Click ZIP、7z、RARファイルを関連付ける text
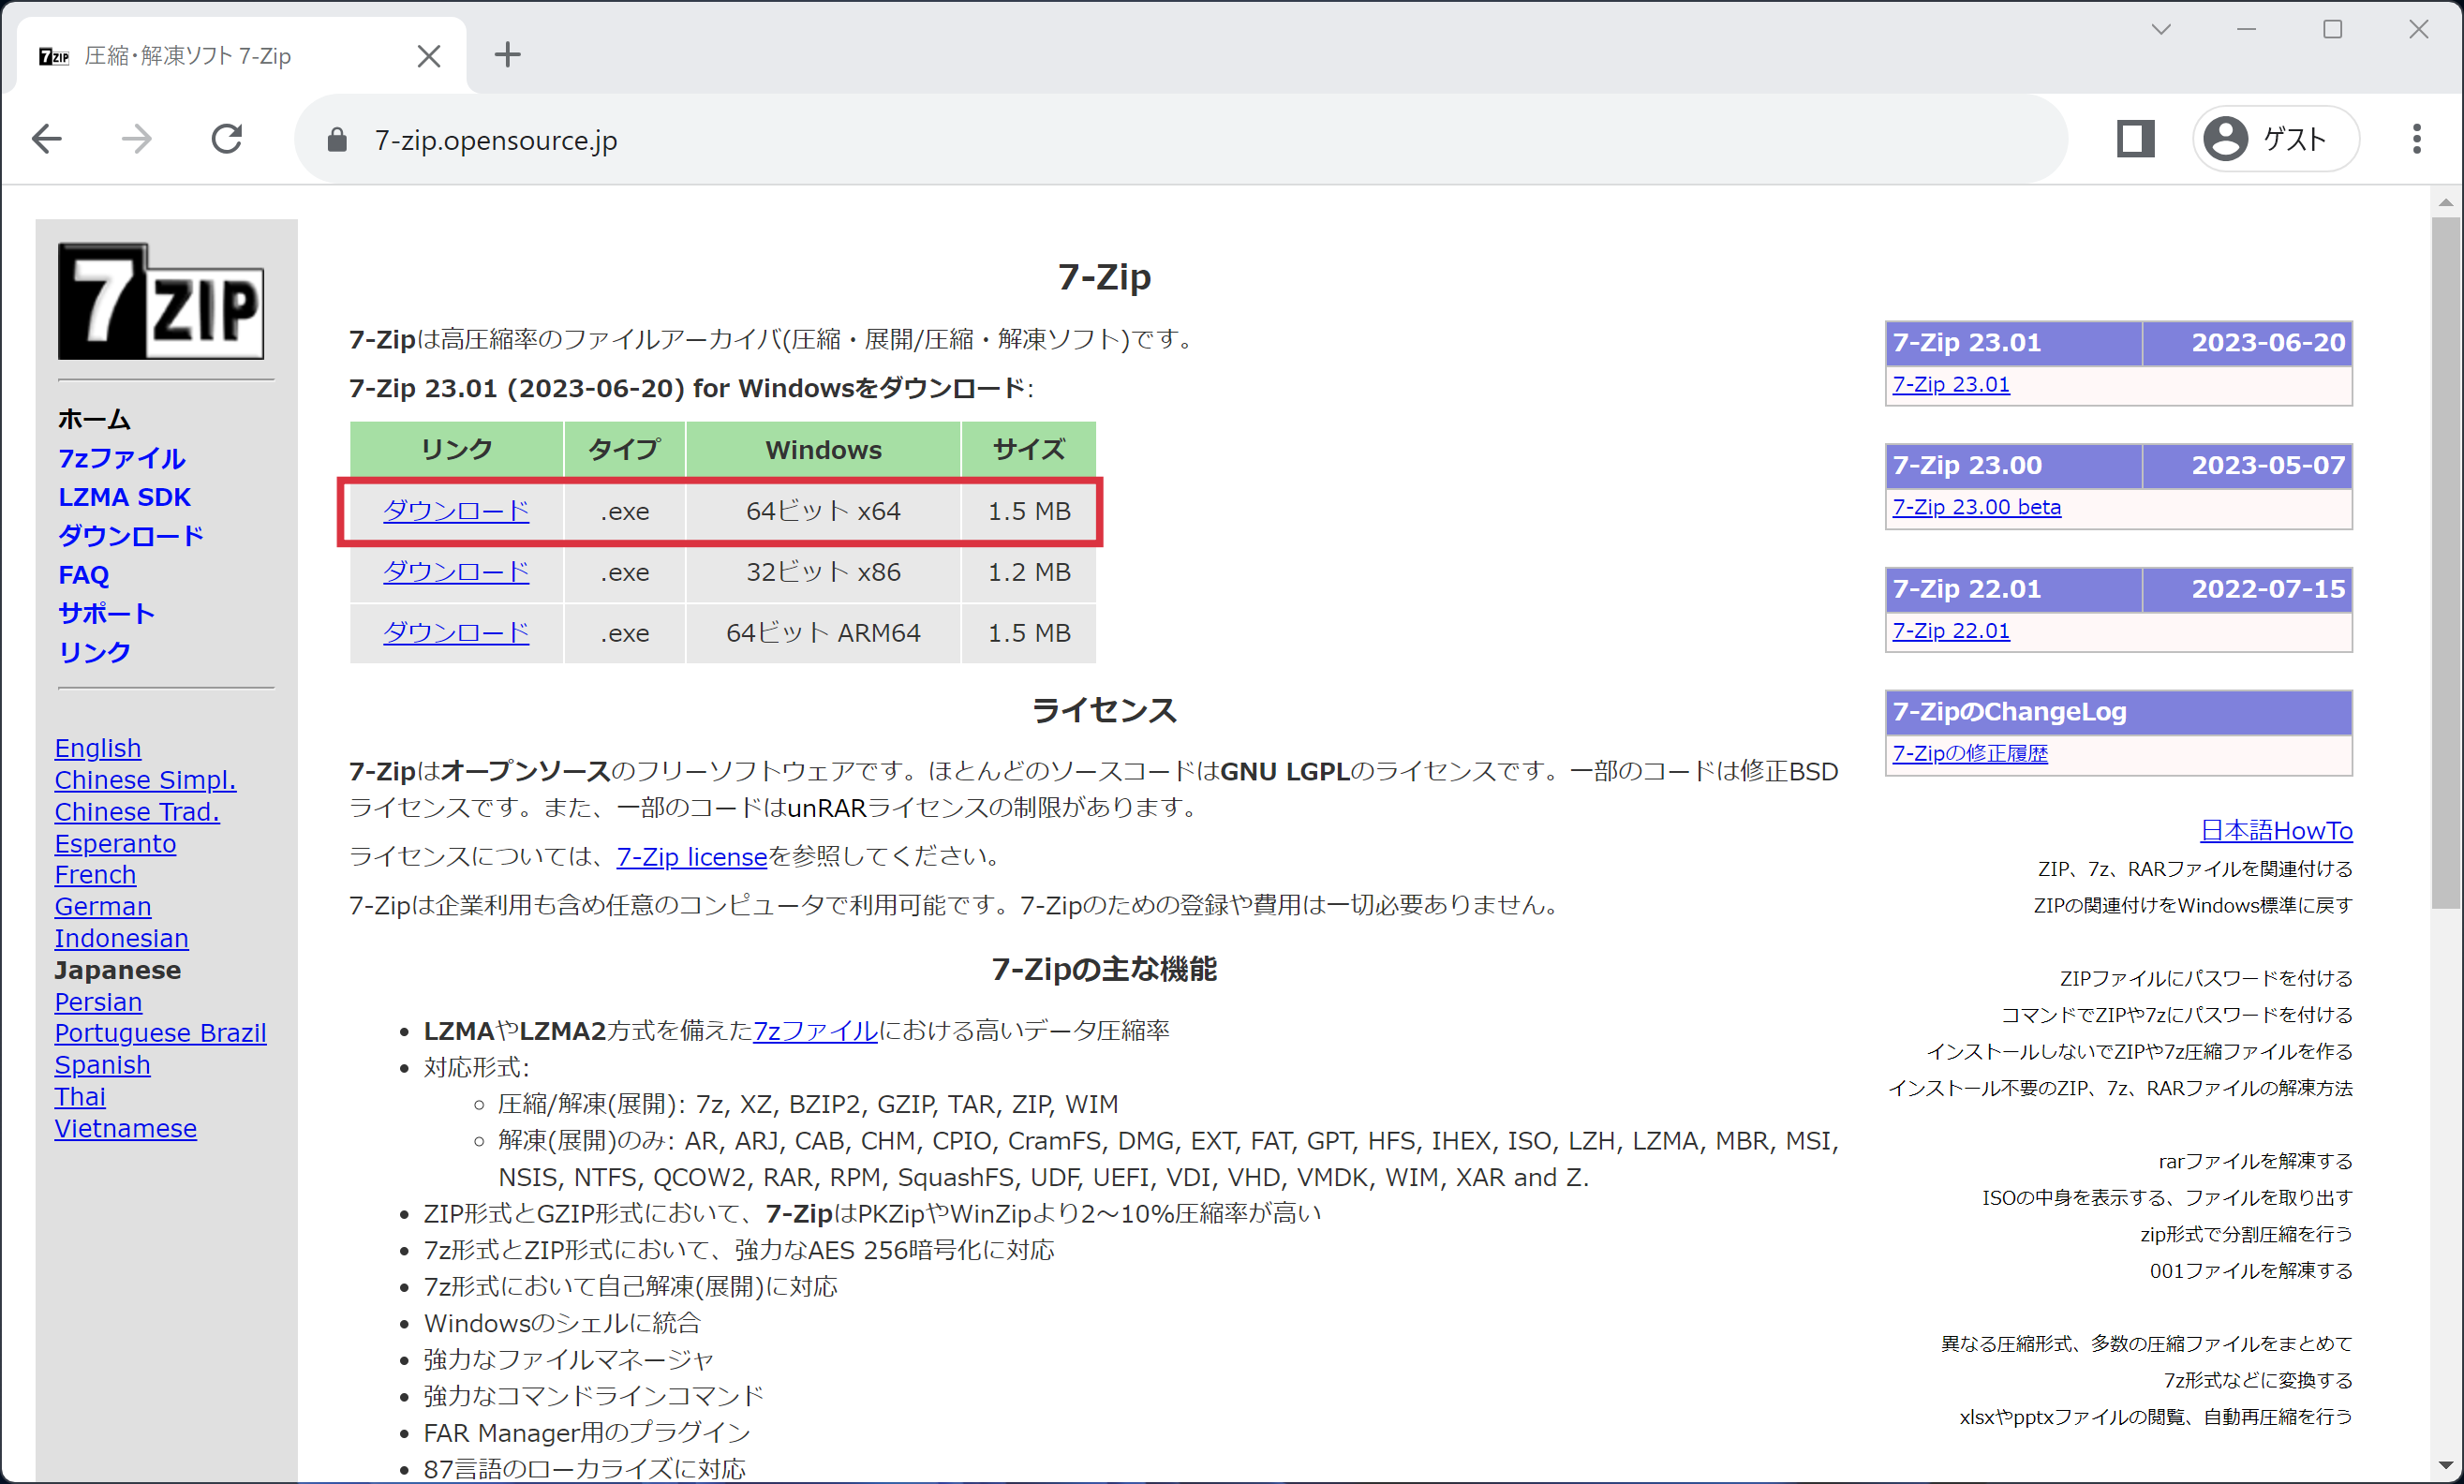This screenshot has width=2464, height=1484. 2195,869
